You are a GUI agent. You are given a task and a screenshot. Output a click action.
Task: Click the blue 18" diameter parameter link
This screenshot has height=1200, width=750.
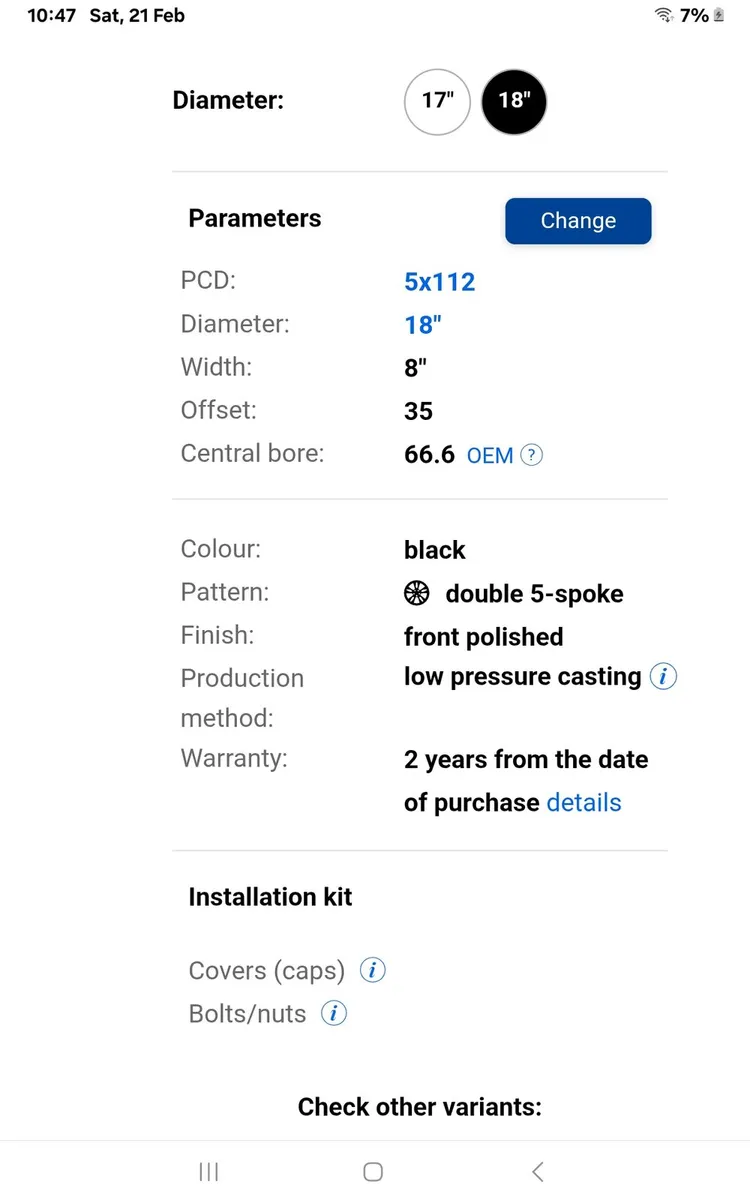click(x=422, y=324)
